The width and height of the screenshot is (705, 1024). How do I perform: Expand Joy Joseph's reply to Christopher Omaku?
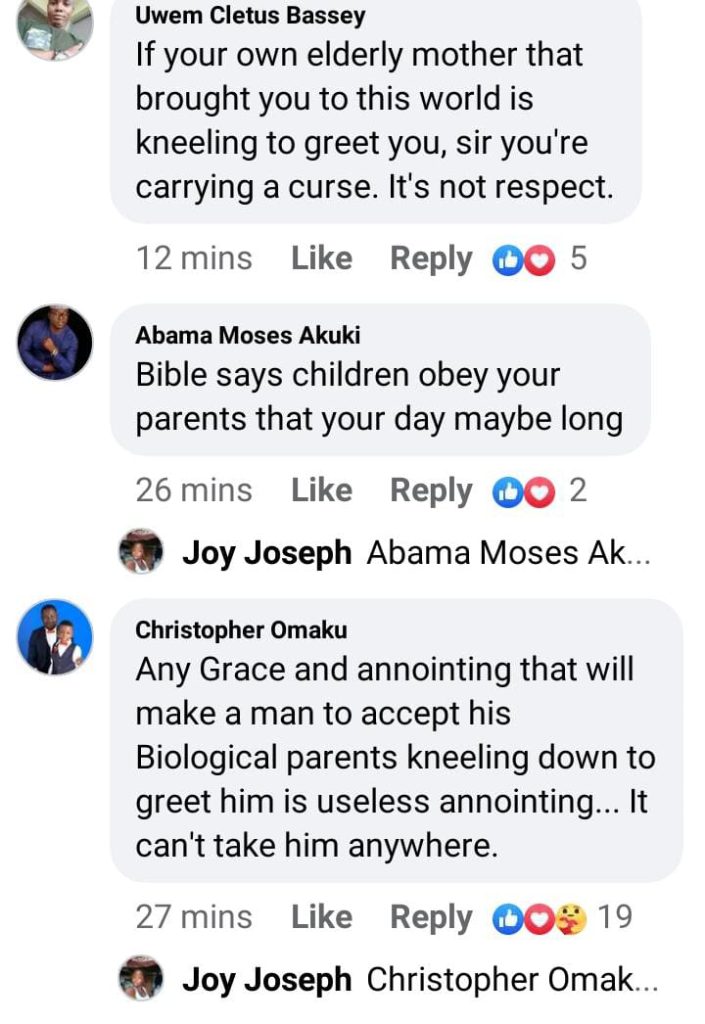tap(512, 980)
